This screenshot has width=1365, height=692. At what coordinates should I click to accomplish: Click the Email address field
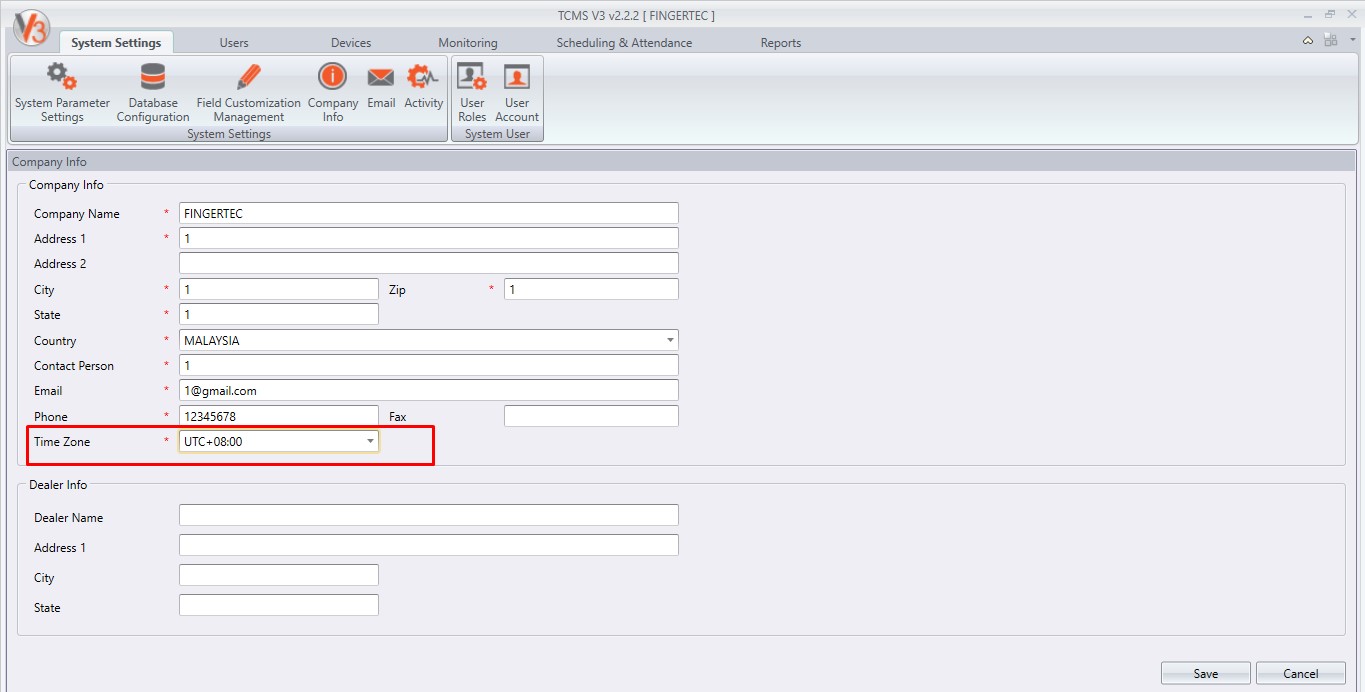tap(429, 390)
